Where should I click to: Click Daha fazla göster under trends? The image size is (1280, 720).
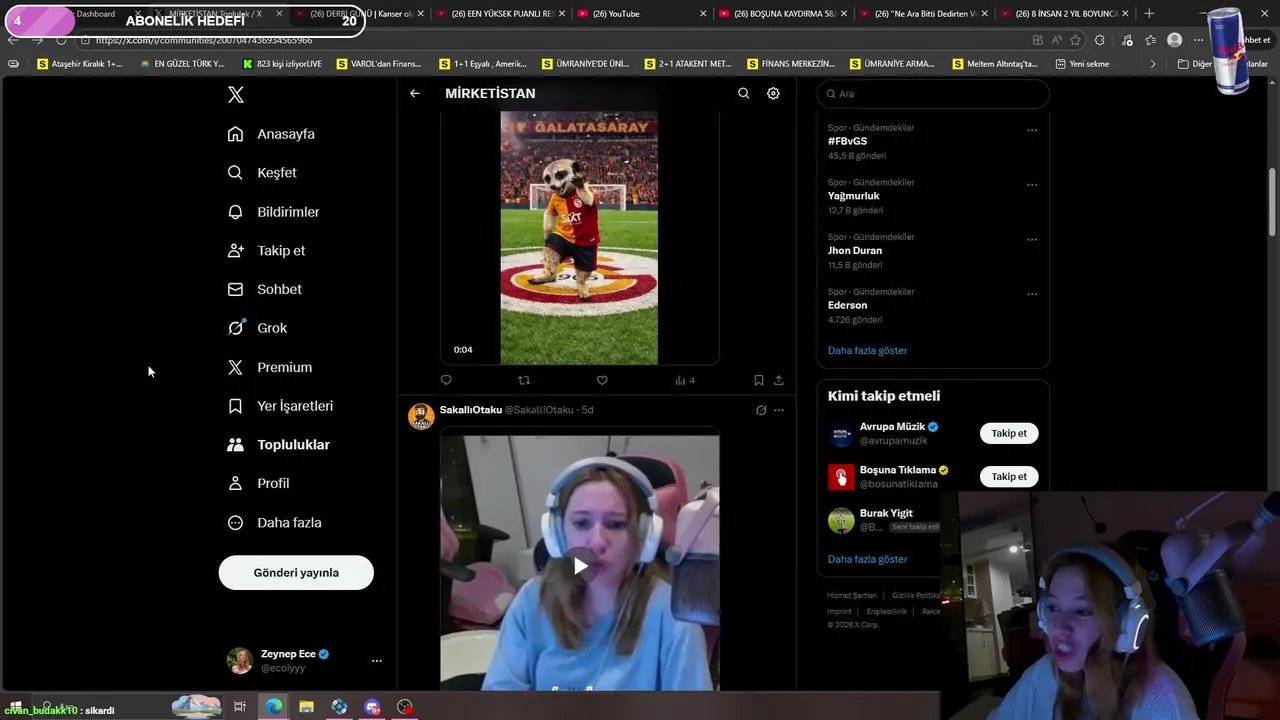[x=867, y=351]
